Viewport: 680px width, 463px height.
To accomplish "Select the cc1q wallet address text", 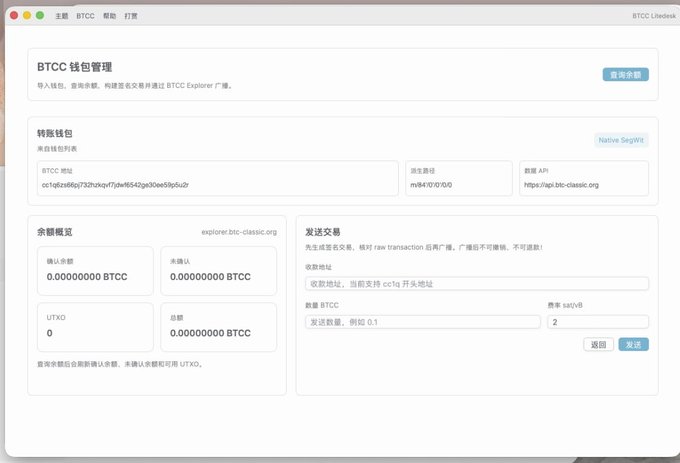I will coord(115,185).
